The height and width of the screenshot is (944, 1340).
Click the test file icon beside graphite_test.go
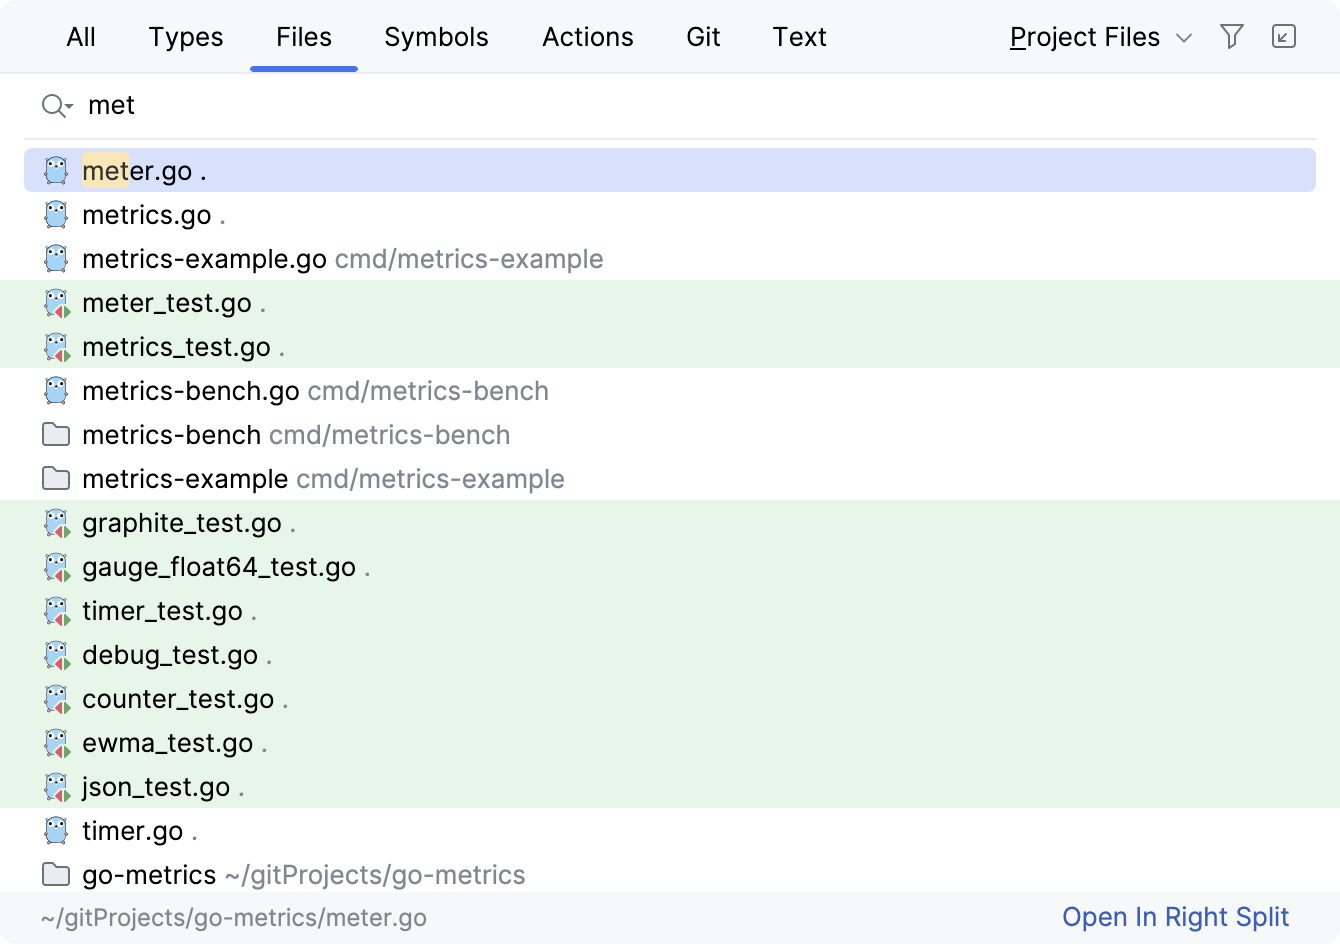[55, 522]
